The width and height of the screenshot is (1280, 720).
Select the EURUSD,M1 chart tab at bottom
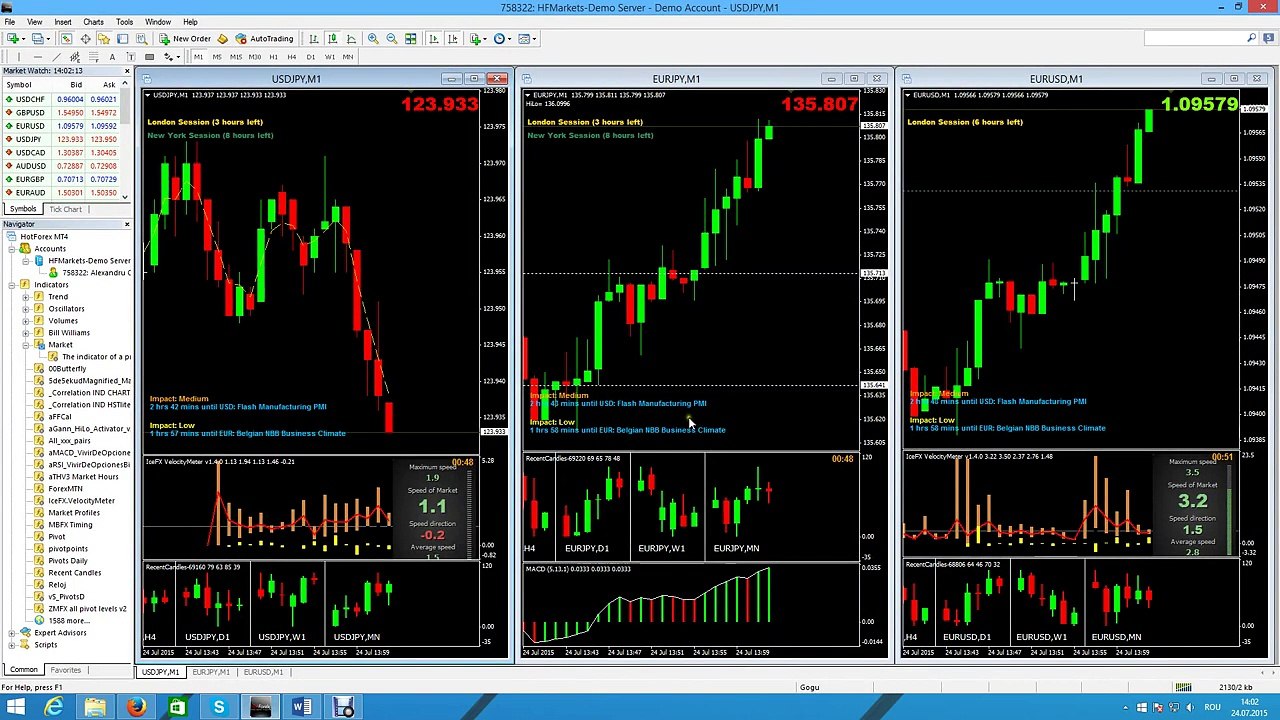tap(263, 672)
